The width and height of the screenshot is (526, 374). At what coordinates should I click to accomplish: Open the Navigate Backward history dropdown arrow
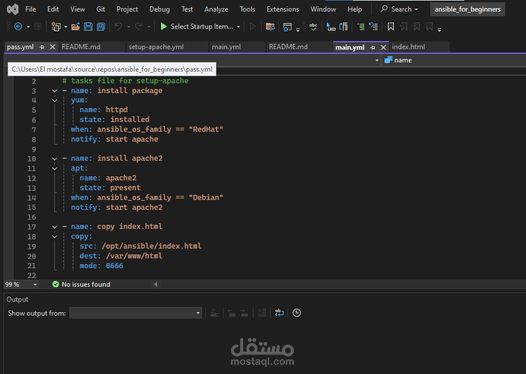click(28, 27)
